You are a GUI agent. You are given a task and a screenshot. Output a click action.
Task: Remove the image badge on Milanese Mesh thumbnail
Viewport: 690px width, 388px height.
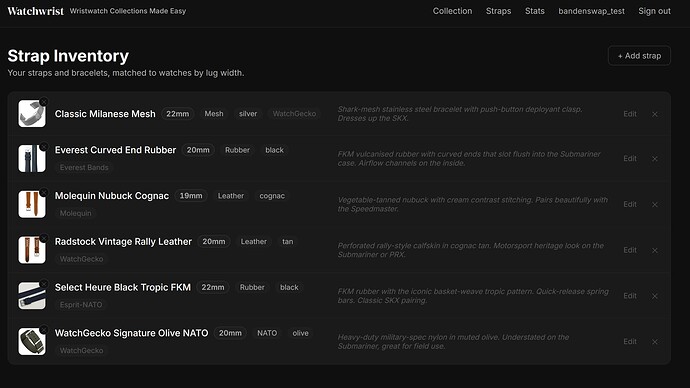44,102
